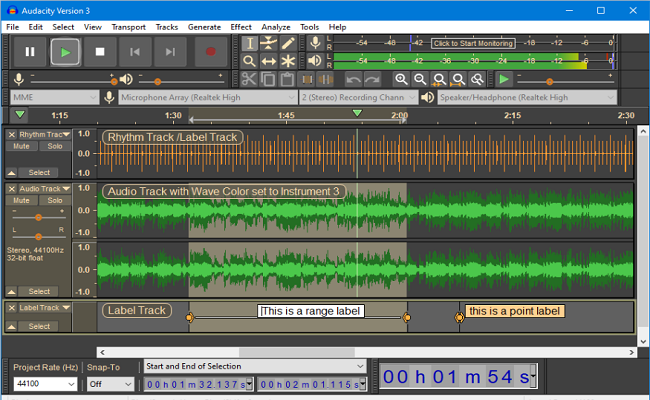650x400 pixels.
Task: Open the MME audio host dropdown
Action: coord(54,97)
